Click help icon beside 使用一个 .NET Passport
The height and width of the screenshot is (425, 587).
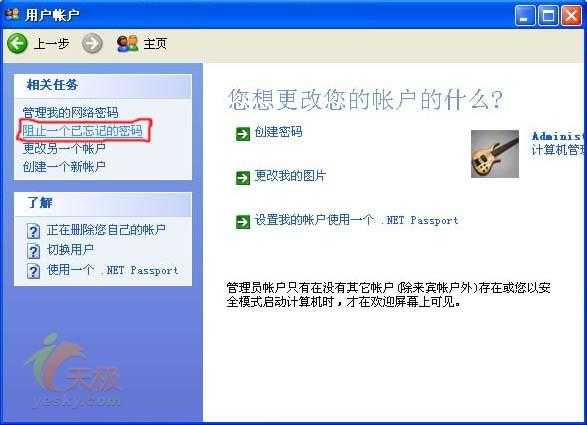tap(33, 271)
